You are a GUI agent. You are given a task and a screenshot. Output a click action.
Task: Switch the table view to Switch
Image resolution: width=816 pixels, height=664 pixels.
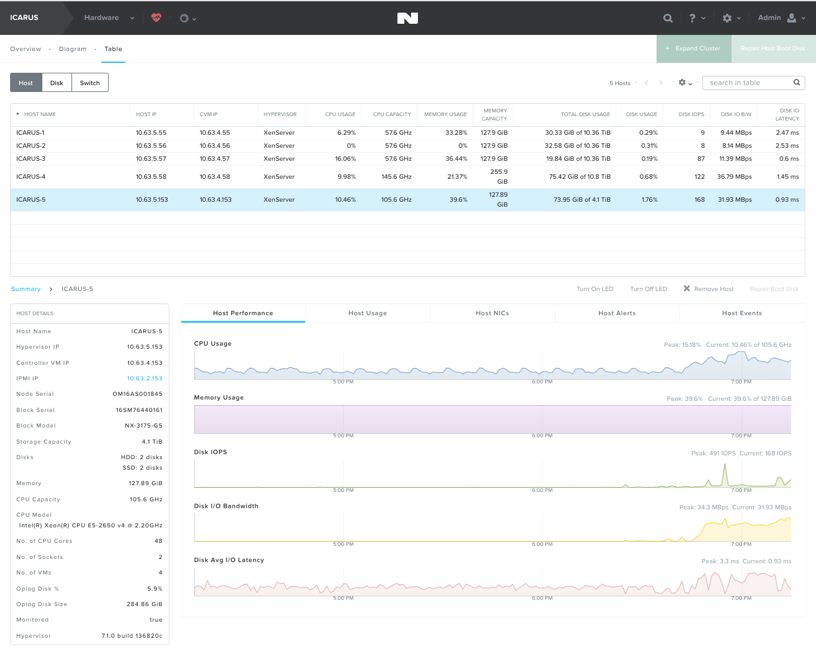(90, 83)
